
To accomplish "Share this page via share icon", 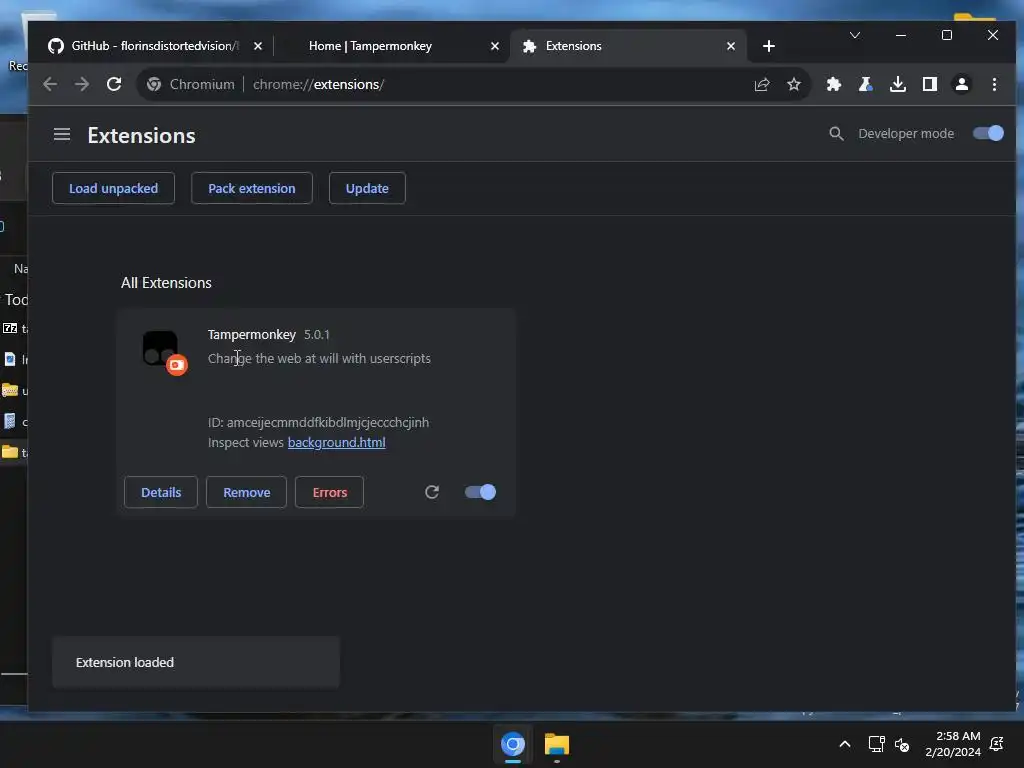I will click(762, 84).
